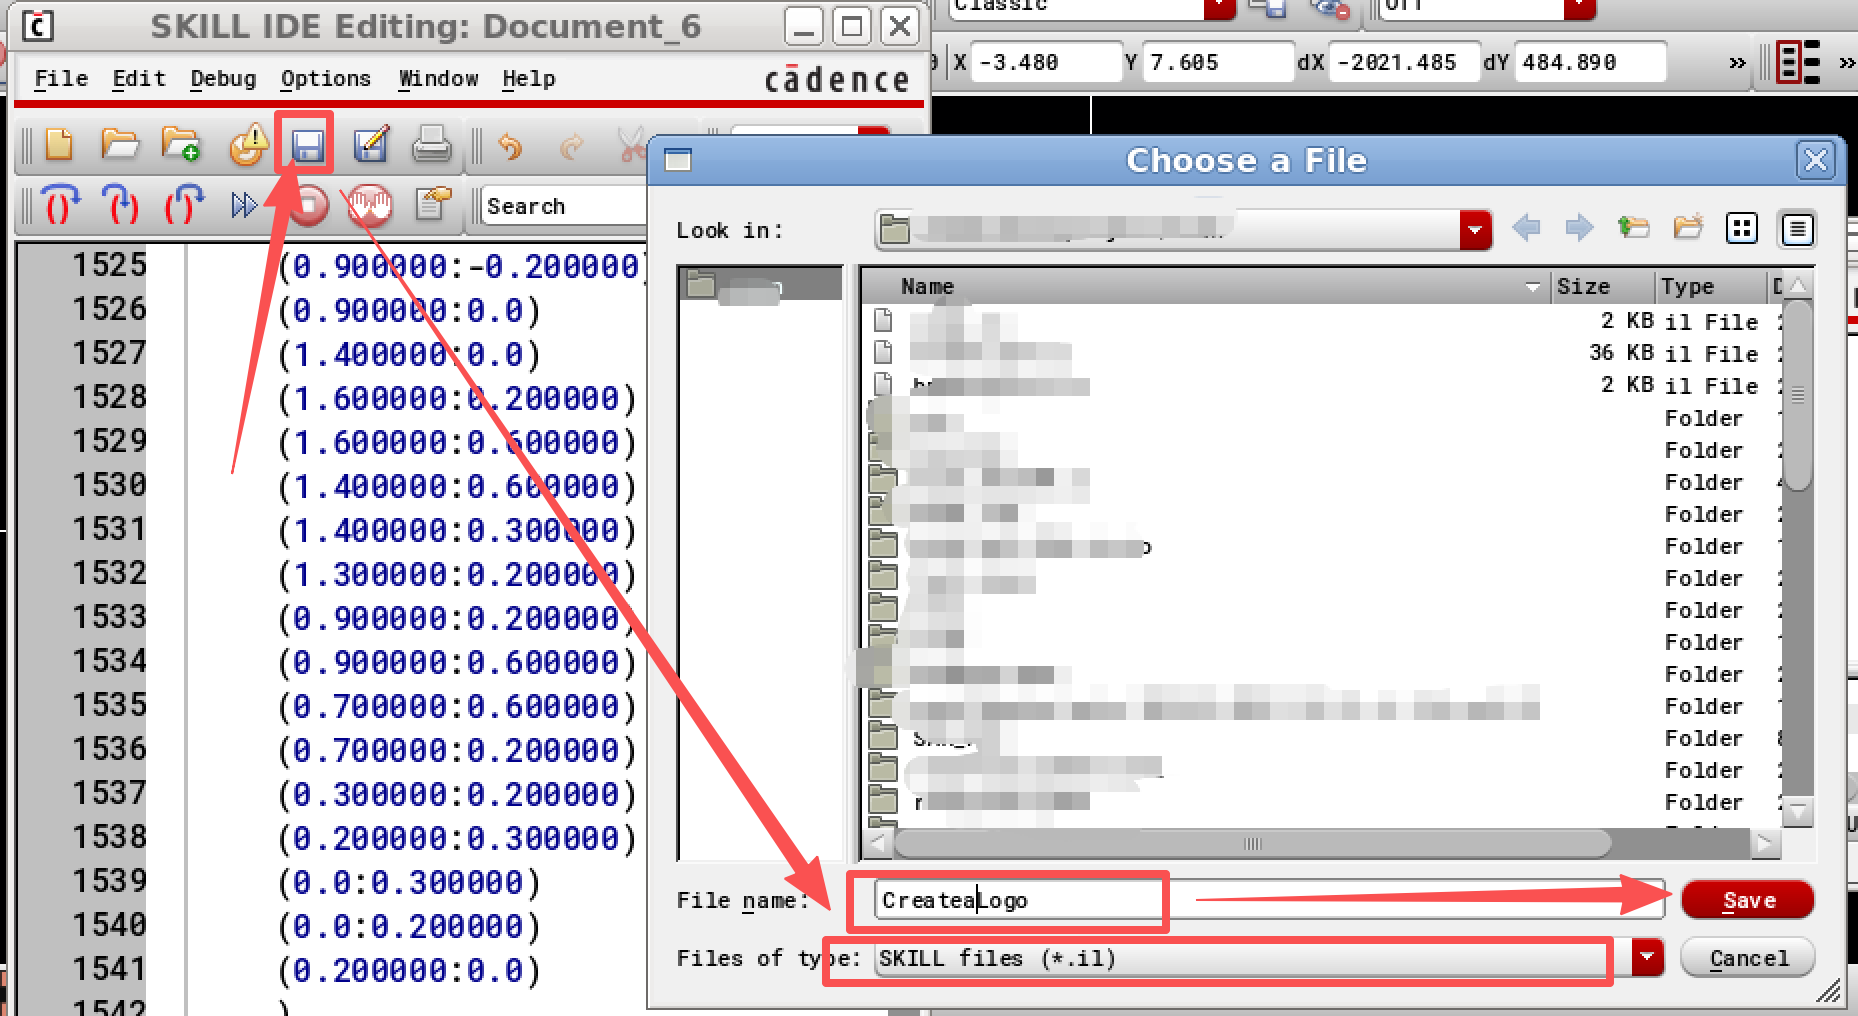Screen dimensions: 1858x1016
Task: Select the folder in the left sidebar of file dialog
Action: [760, 284]
